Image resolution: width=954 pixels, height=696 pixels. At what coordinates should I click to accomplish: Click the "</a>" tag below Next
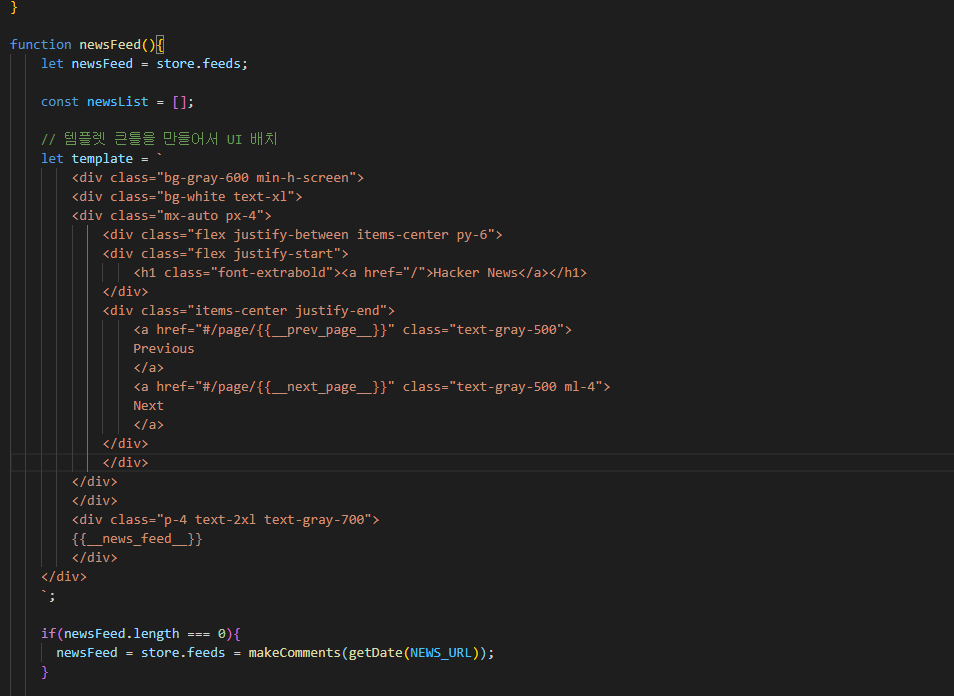(x=148, y=425)
